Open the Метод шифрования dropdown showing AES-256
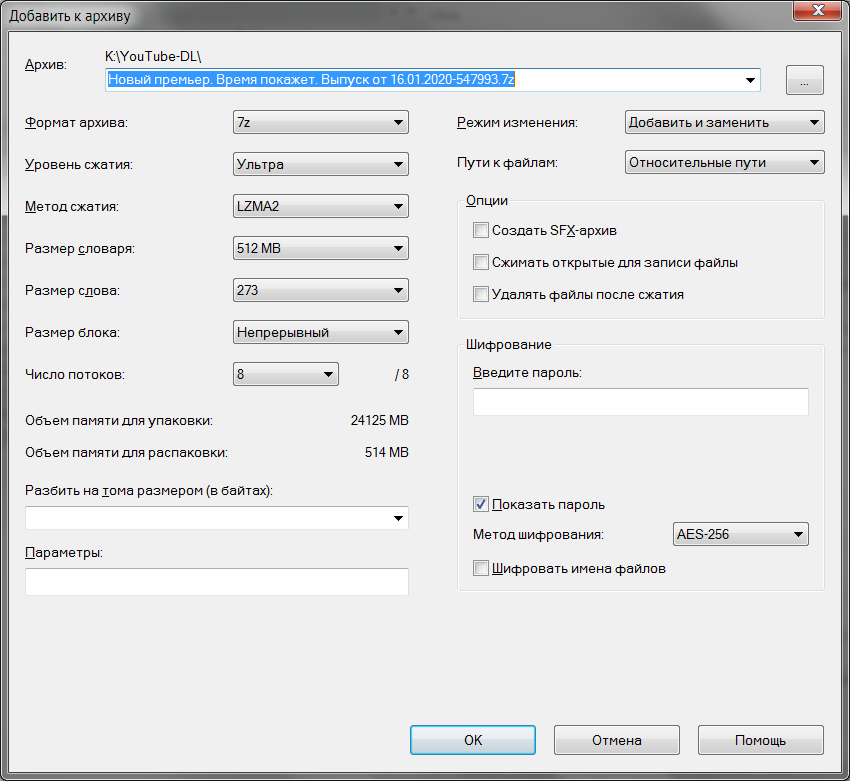 point(740,534)
